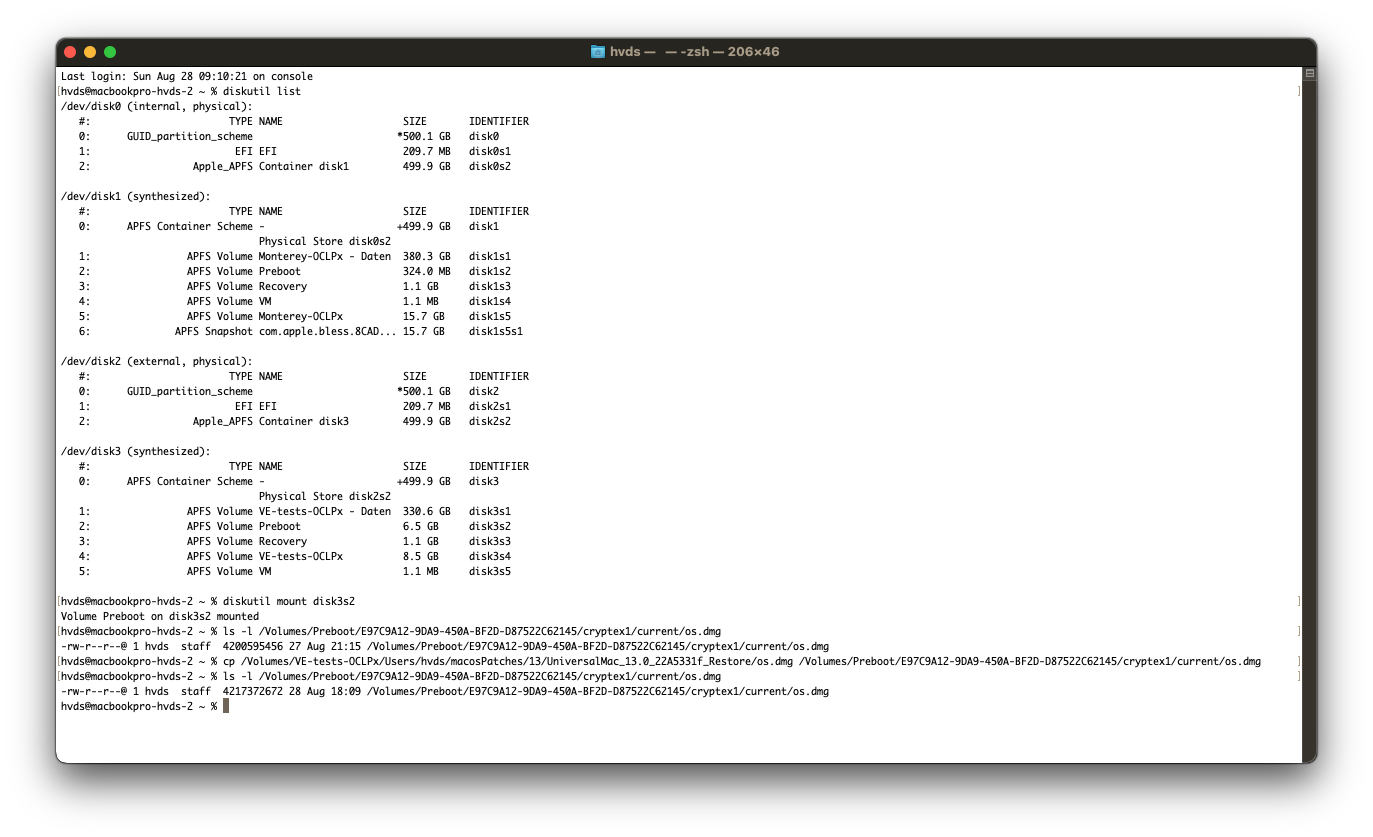Image resolution: width=1373 pixels, height=837 pixels.
Task: Click the volume name "VE-tests-OCLPx - Daten"
Action: pyautogui.click(x=325, y=511)
